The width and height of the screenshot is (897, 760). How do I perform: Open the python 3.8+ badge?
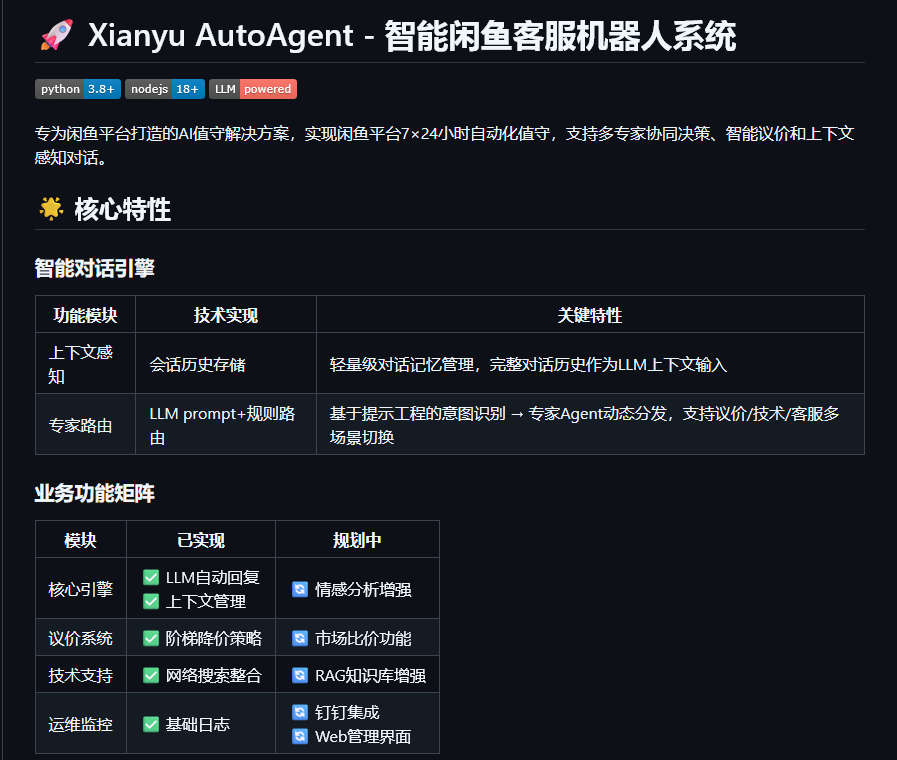click(x=78, y=89)
